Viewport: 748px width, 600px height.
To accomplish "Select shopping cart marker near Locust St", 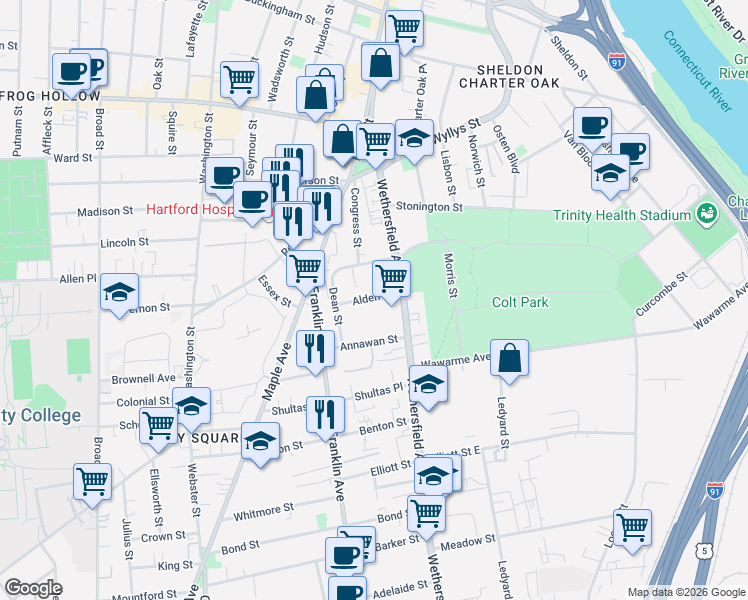I will point(632,528).
